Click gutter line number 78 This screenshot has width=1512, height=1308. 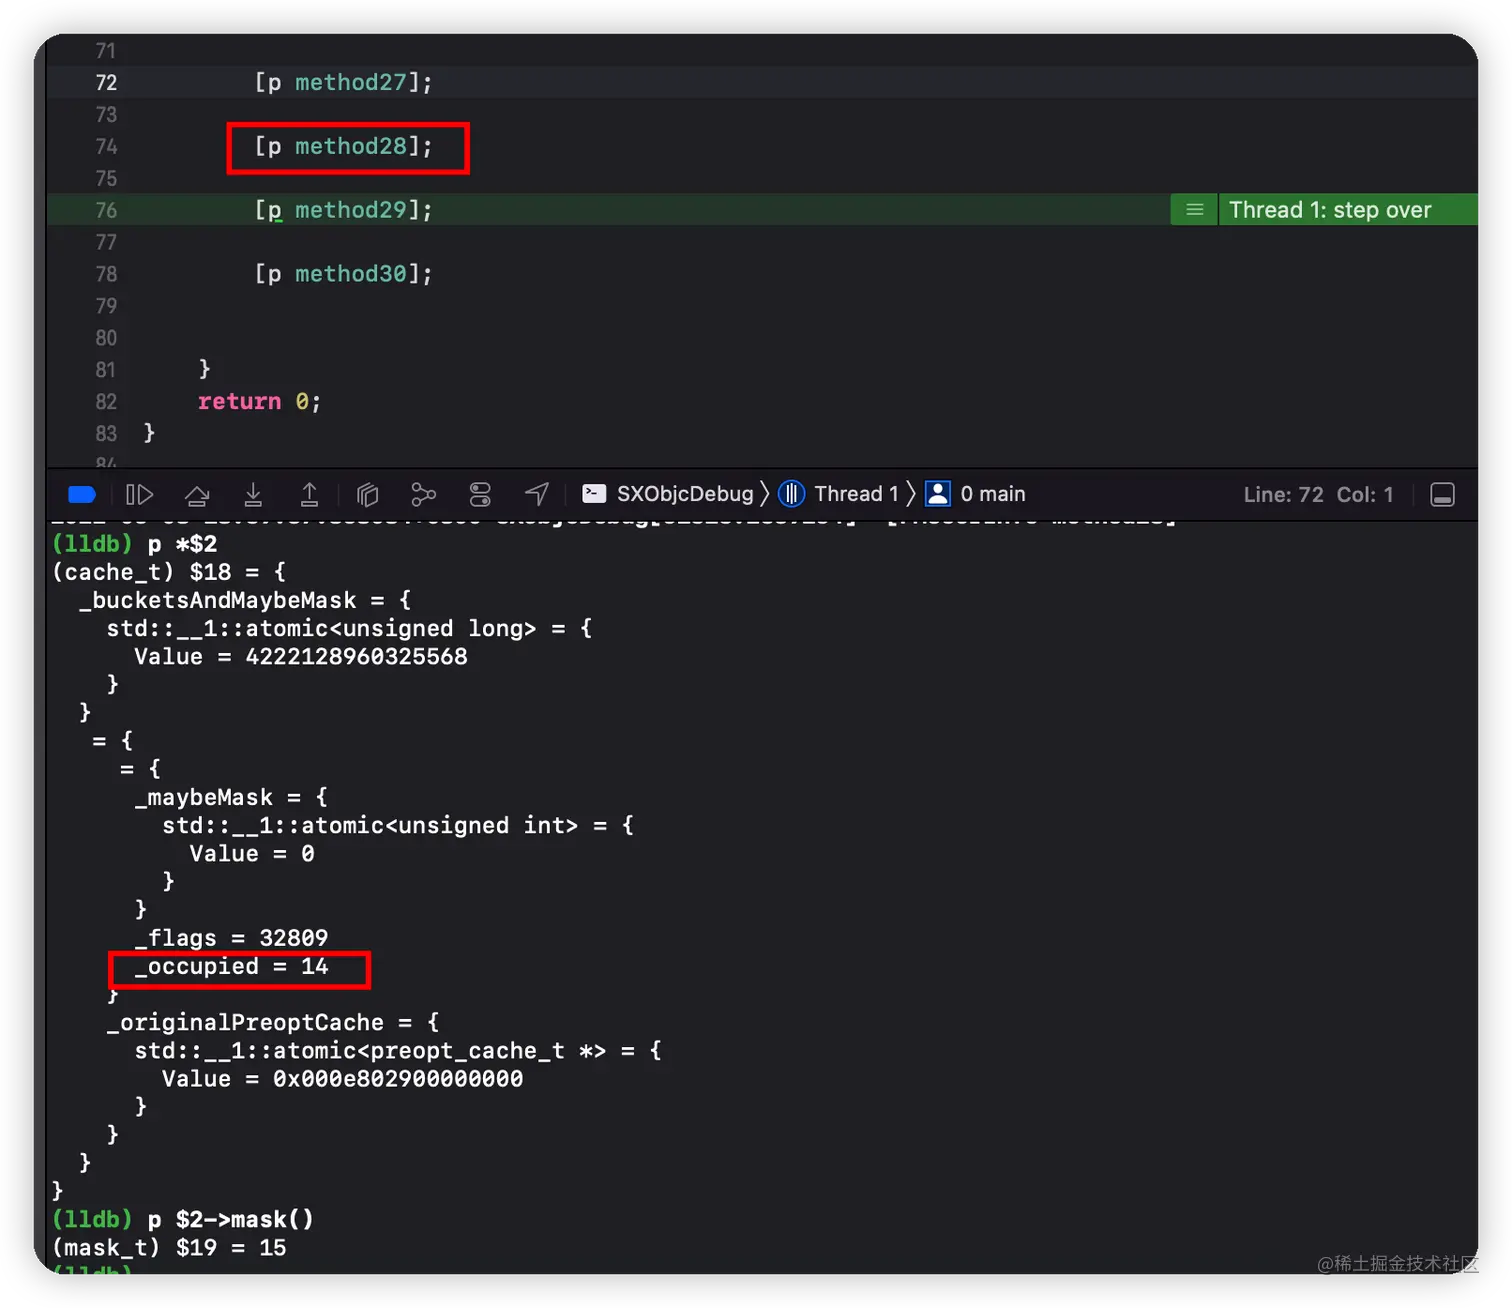(x=106, y=274)
